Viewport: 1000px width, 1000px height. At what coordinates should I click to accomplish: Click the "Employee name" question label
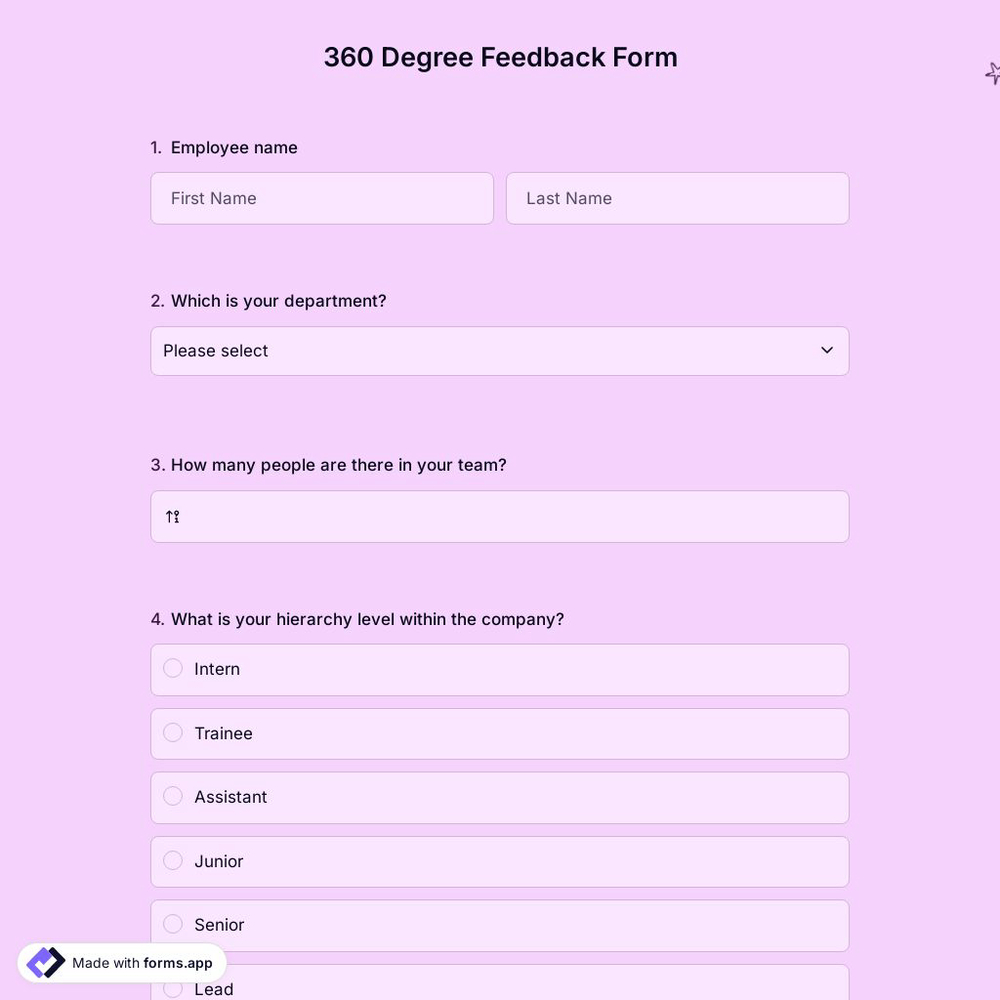pyautogui.click(x=233, y=147)
